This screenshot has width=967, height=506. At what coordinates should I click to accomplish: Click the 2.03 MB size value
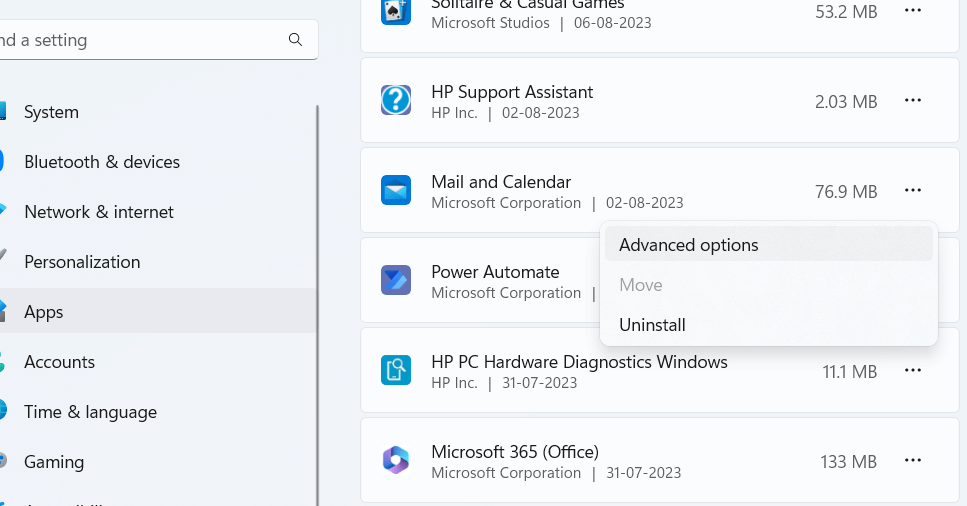(846, 102)
